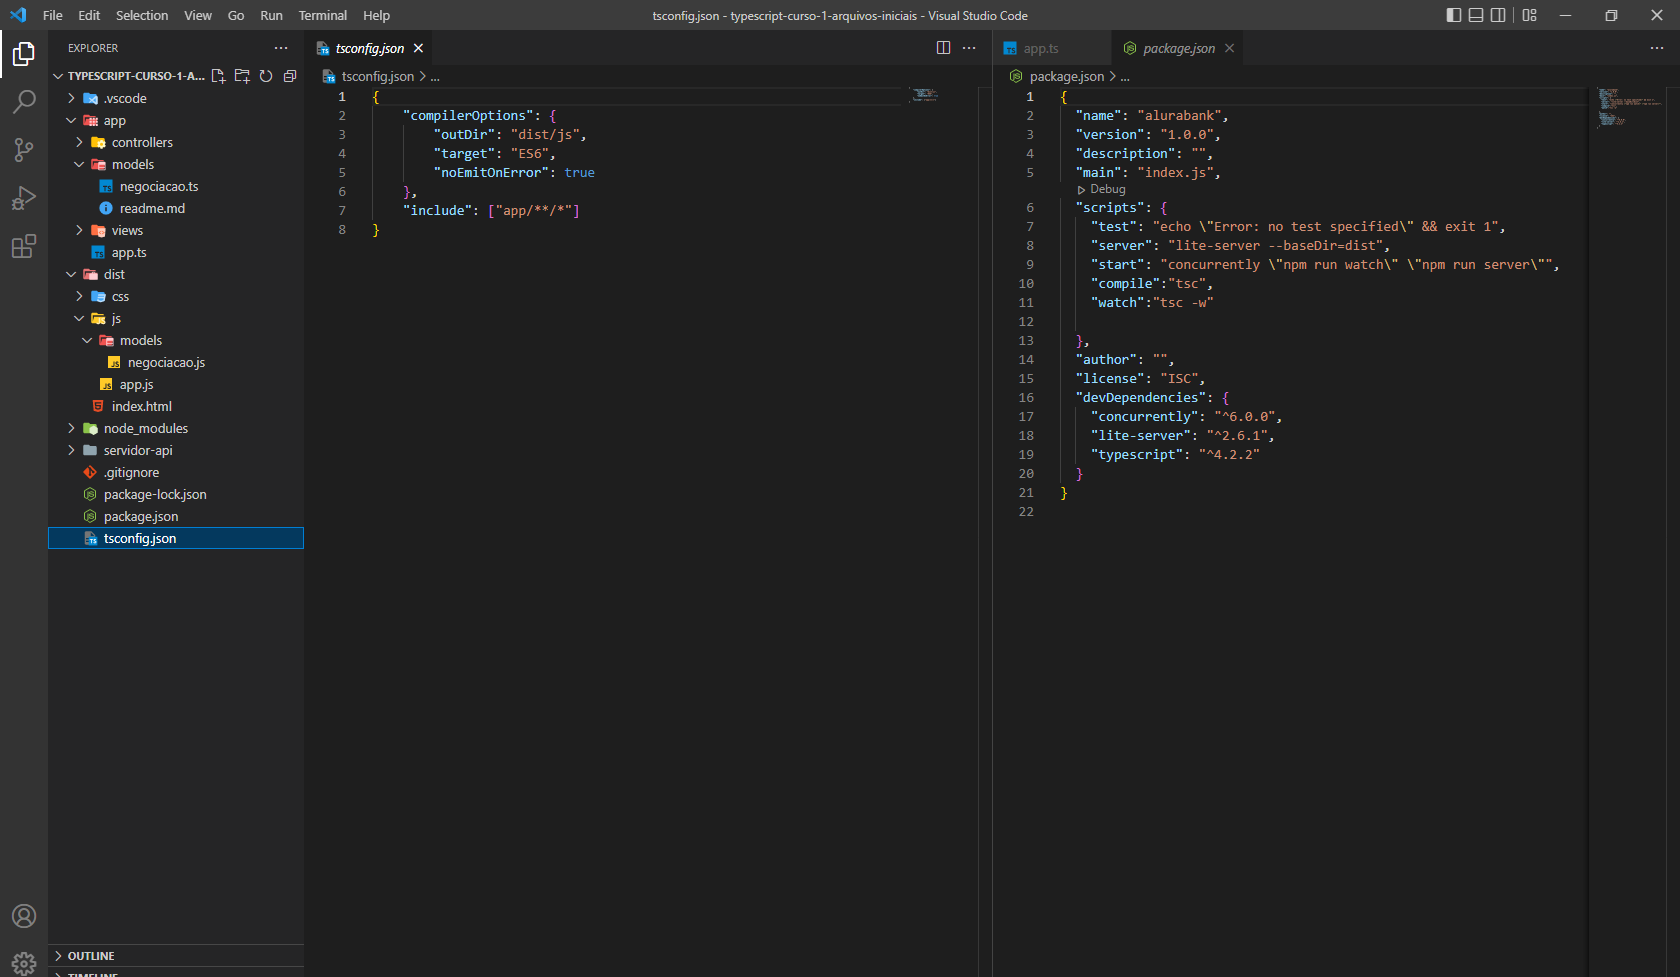1680x977 pixels.
Task: Open Go menu
Action: 236,15
